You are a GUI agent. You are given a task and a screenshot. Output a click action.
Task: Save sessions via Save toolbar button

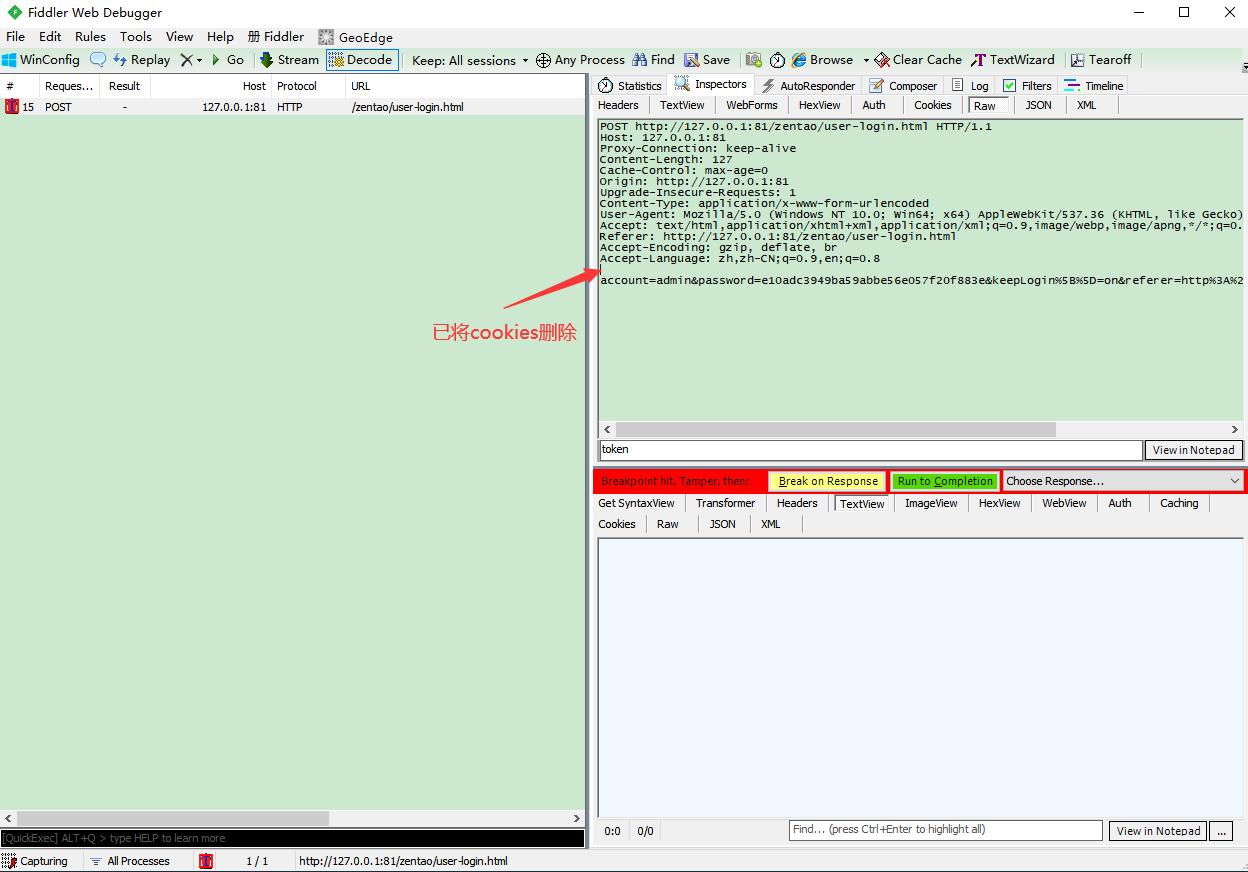pos(707,60)
